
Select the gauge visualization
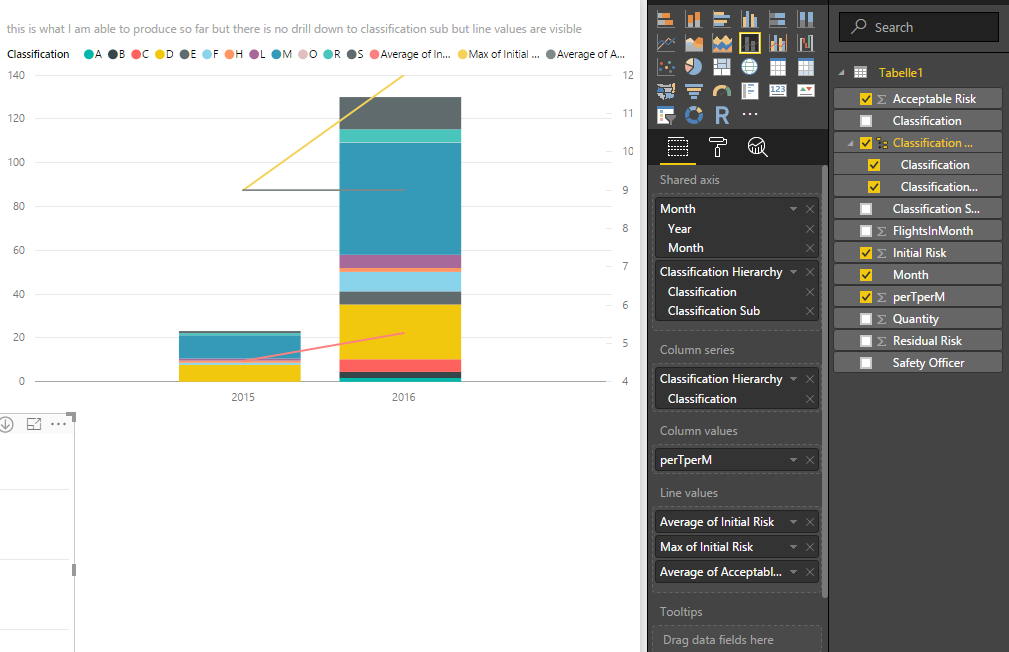tap(721, 91)
